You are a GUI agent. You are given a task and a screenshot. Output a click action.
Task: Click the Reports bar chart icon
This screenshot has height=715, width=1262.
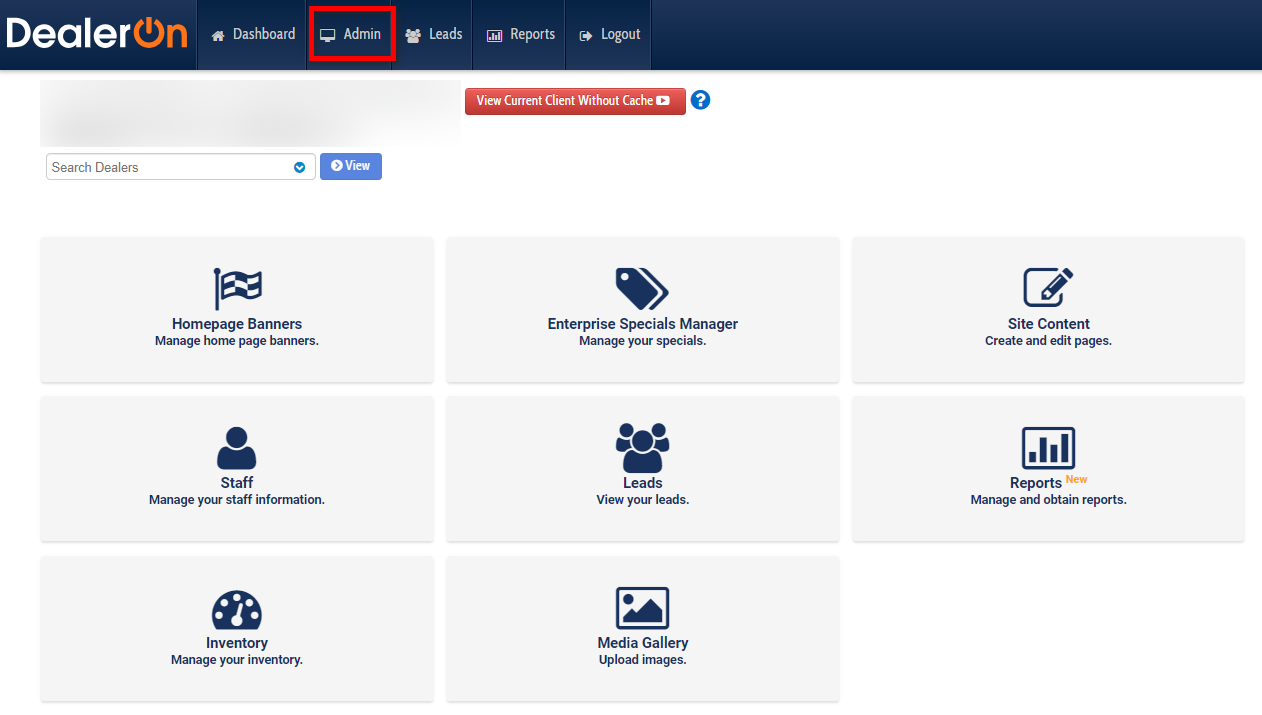coord(1047,447)
